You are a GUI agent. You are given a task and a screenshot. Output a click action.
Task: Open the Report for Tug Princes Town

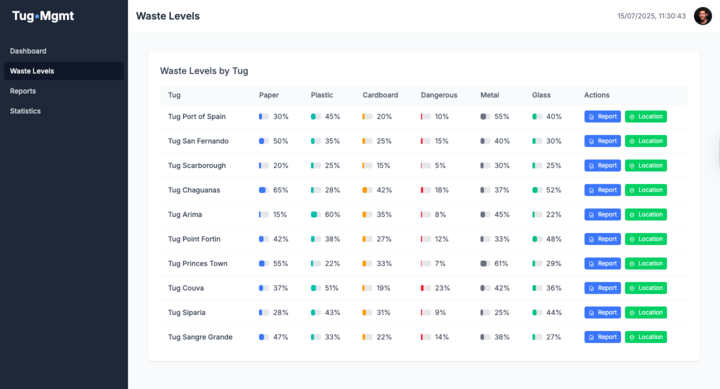602,264
